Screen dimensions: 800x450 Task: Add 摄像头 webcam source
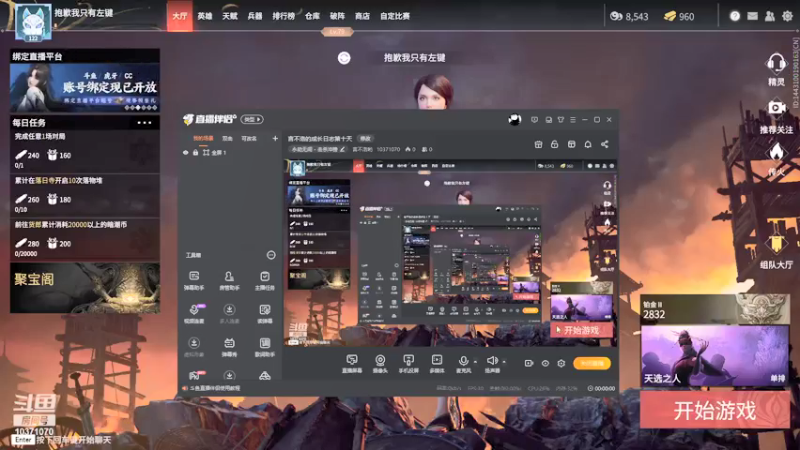380,364
